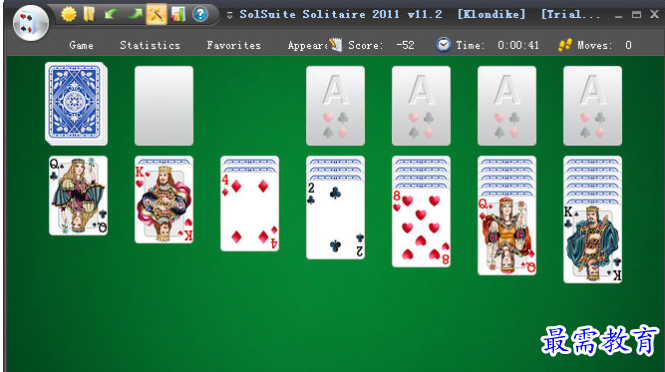Click the Time value 0:00:41
The height and width of the screenshot is (372, 665).
518,45
